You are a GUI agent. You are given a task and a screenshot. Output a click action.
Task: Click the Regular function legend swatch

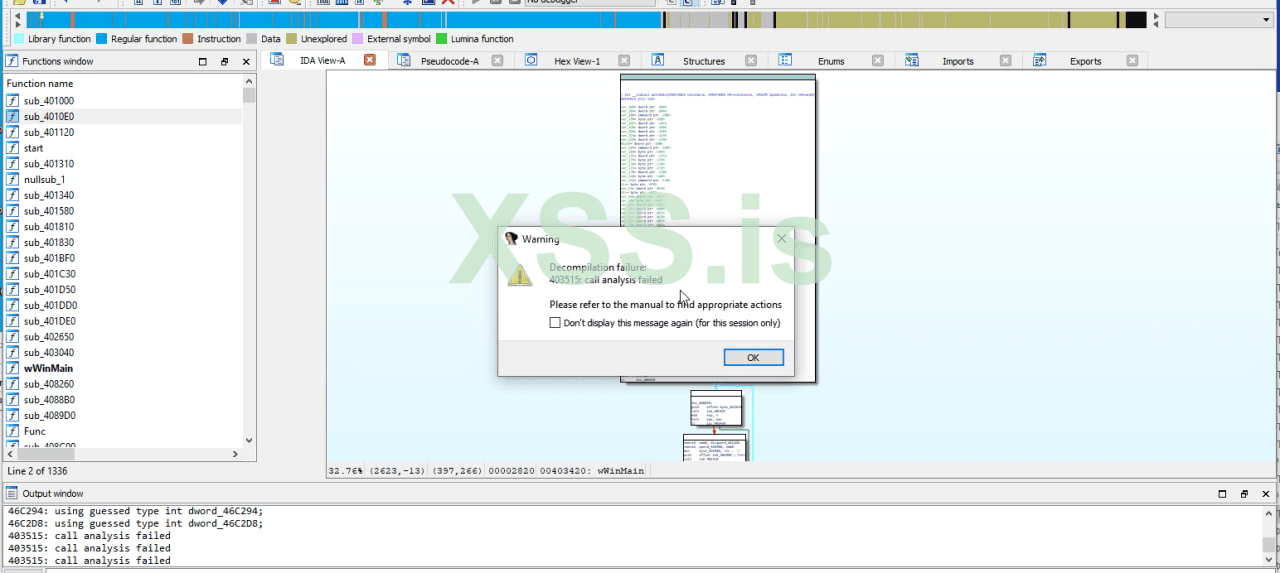[101, 39]
